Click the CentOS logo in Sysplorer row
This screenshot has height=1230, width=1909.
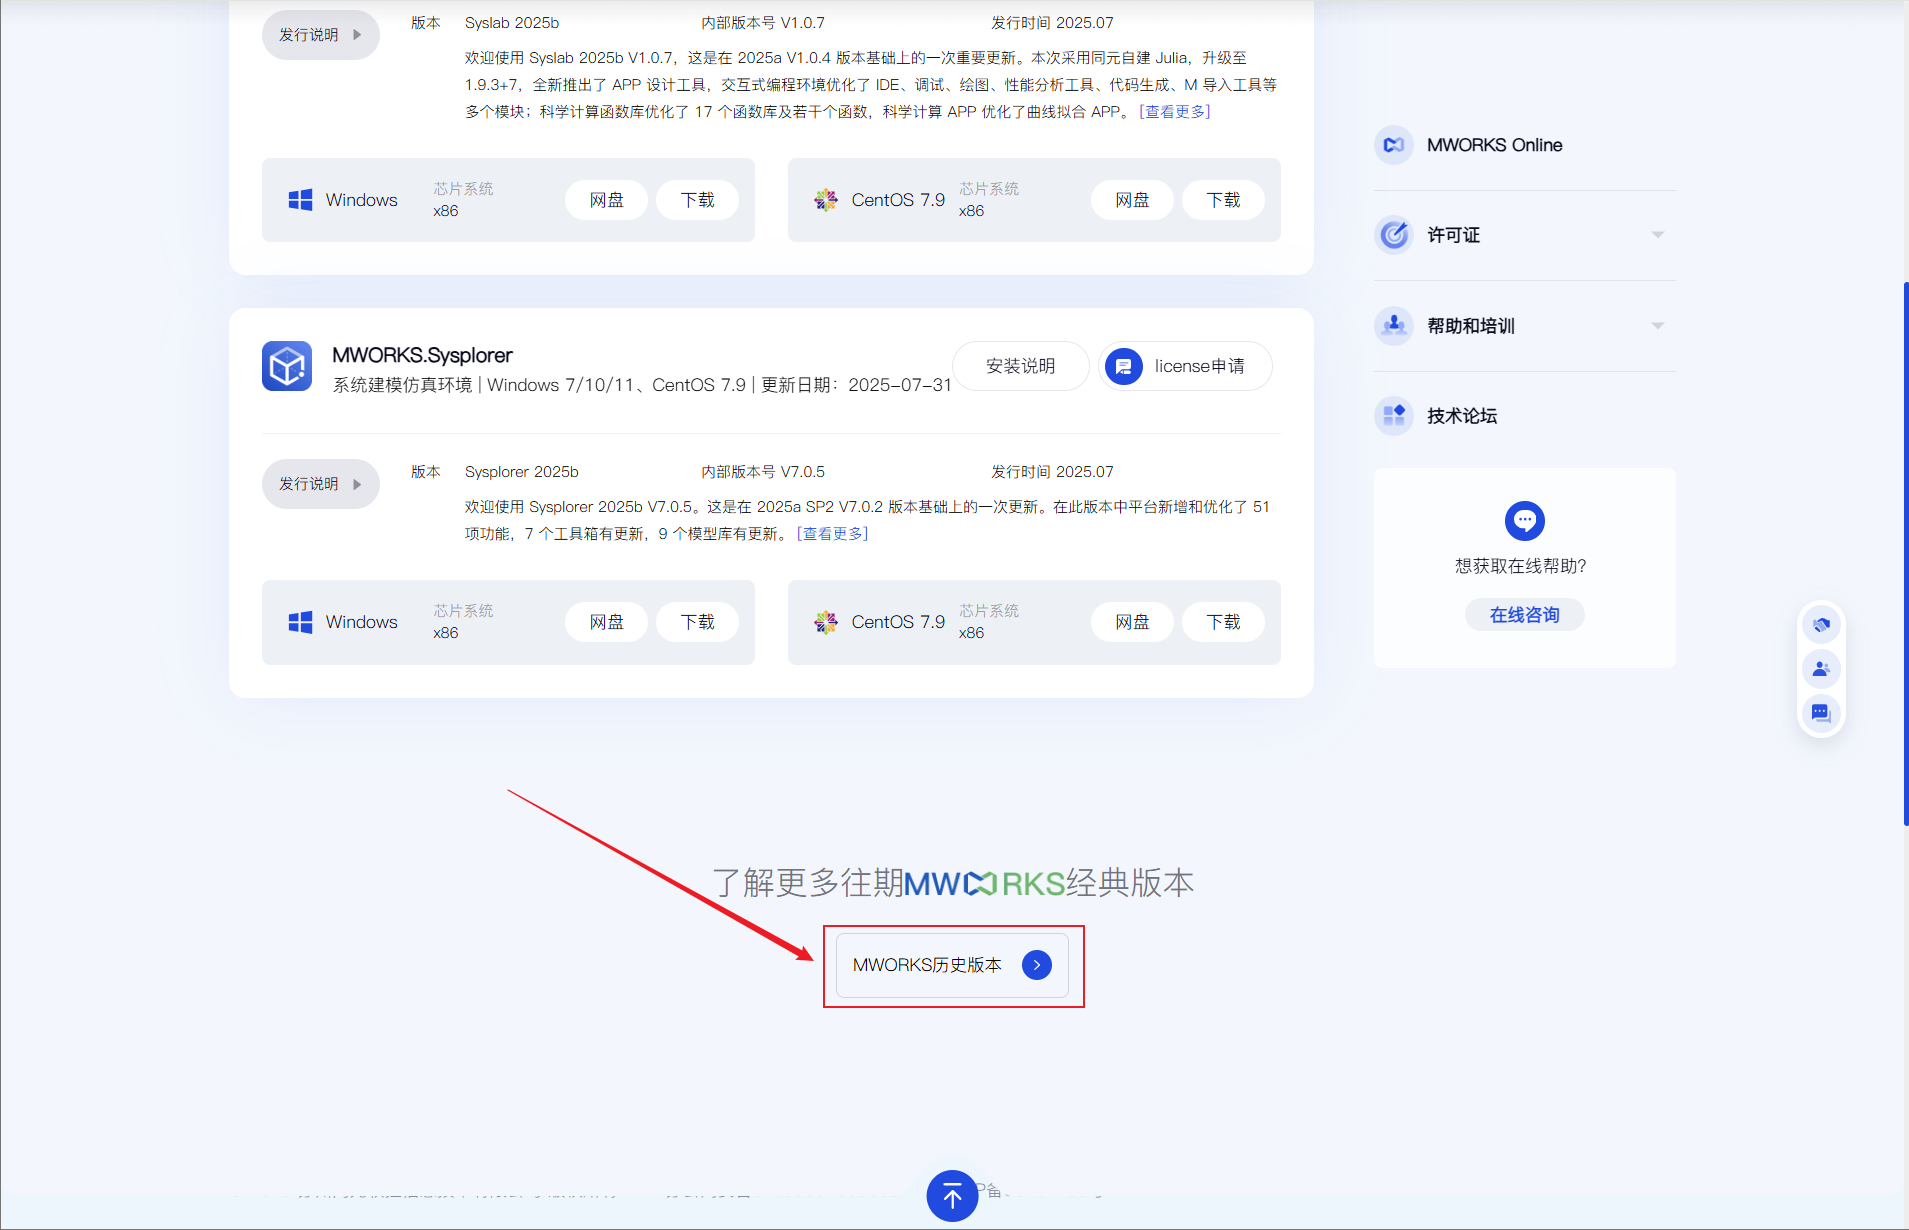(x=826, y=622)
